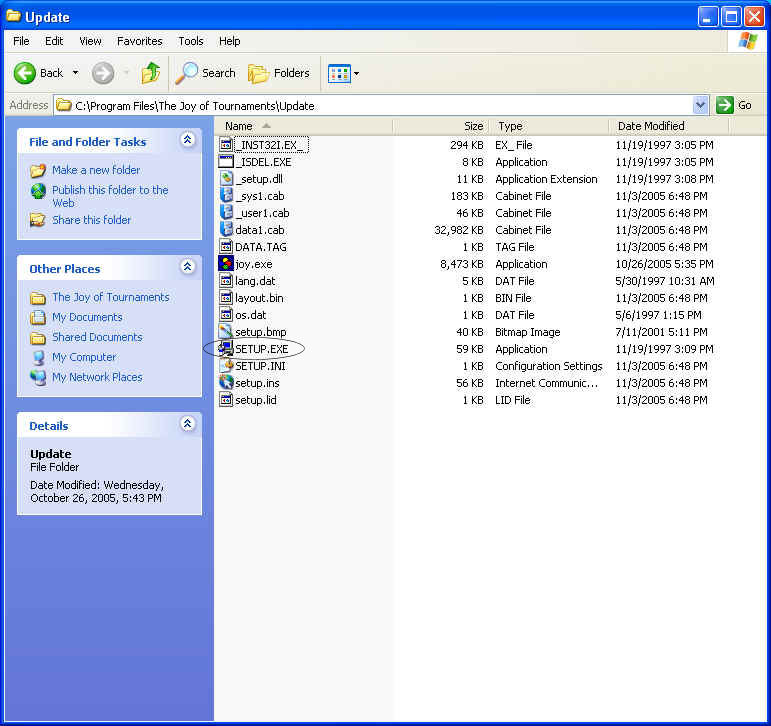Open the Favorites menu
This screenshot has height=726, width=771.
(x=140, y=41)
